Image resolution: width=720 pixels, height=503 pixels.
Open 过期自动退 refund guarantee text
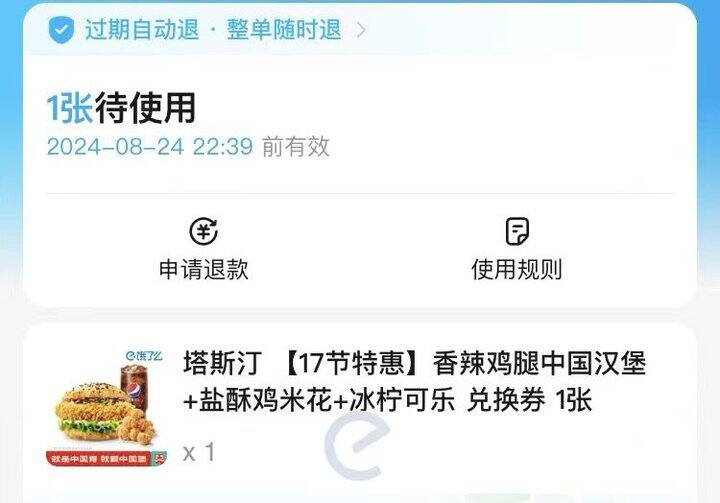pos(142,30)
